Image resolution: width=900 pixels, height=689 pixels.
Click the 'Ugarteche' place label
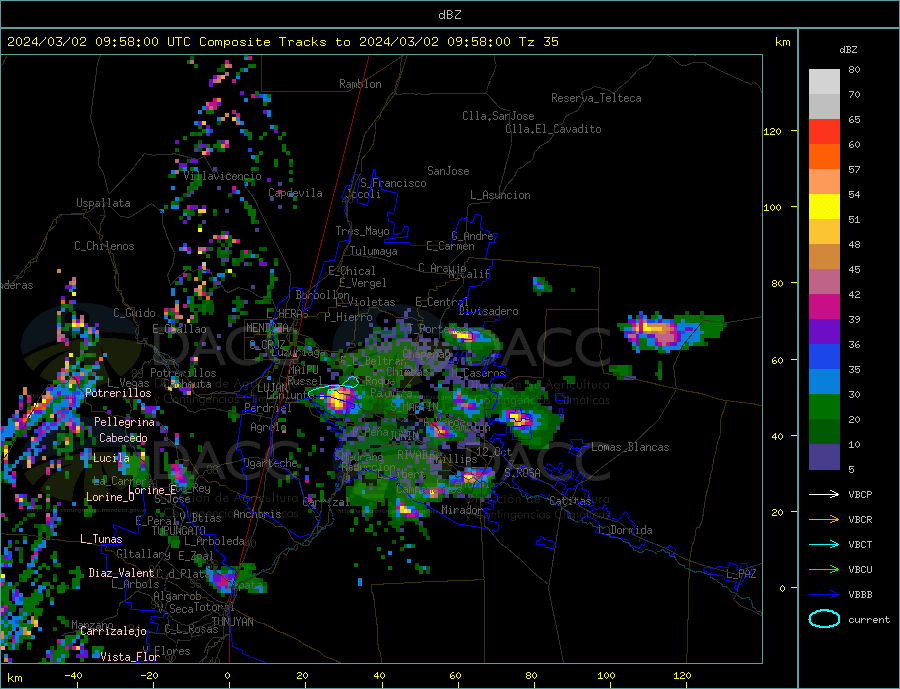pyautogui.click(x=270, y=463)
